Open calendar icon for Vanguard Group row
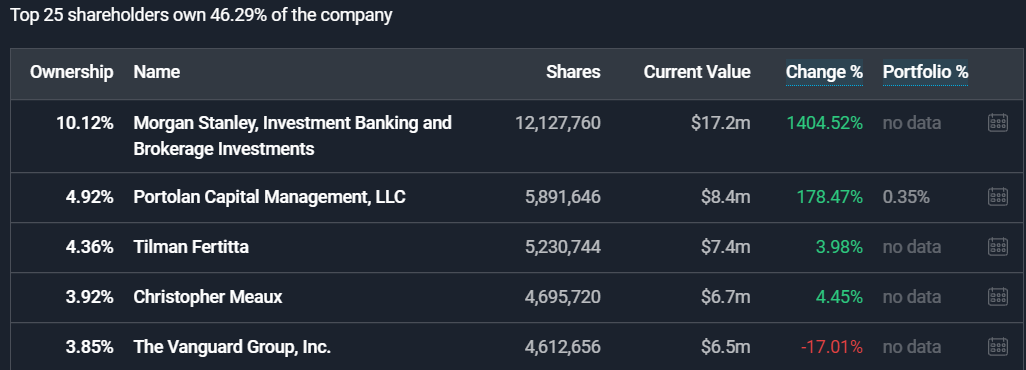Viewport: 1026px width, 370px height. [997, 346]
